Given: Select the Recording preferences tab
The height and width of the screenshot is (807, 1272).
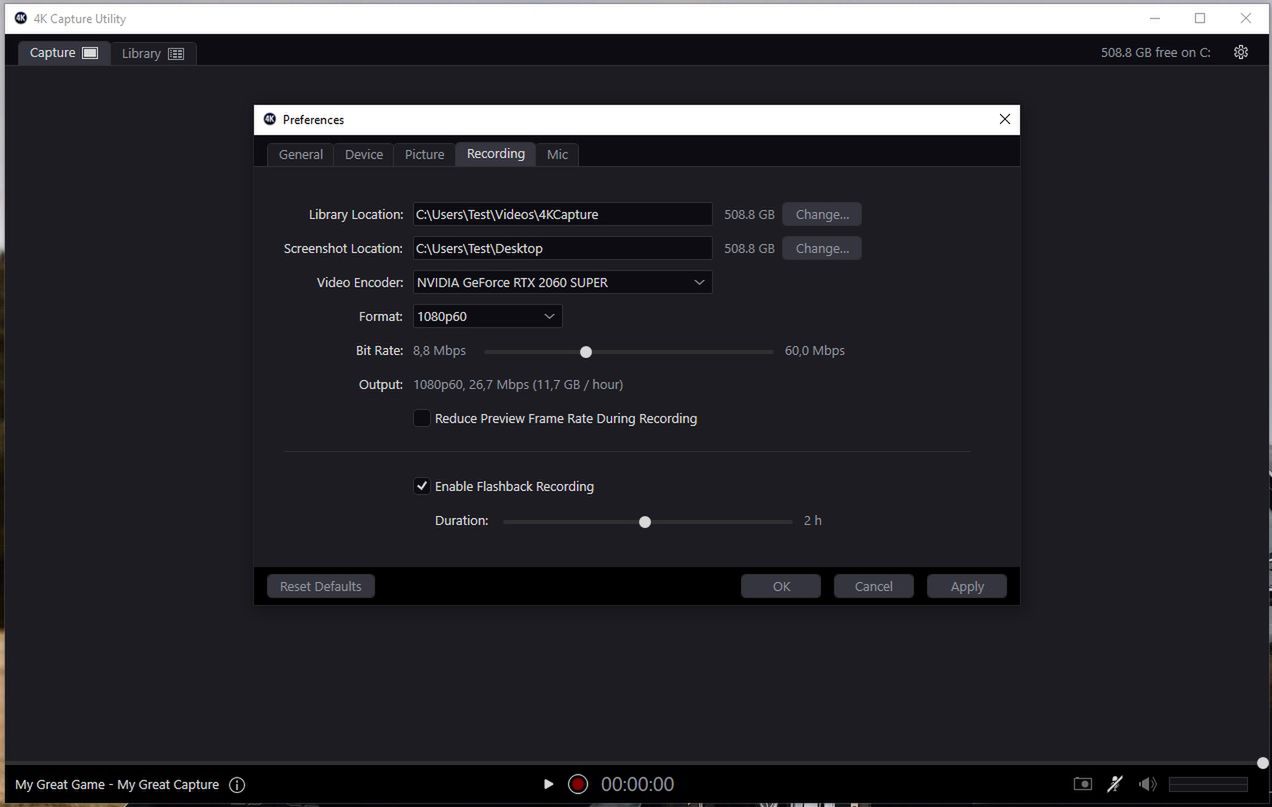Looking at the screenshot, I should tap(496, 154).
